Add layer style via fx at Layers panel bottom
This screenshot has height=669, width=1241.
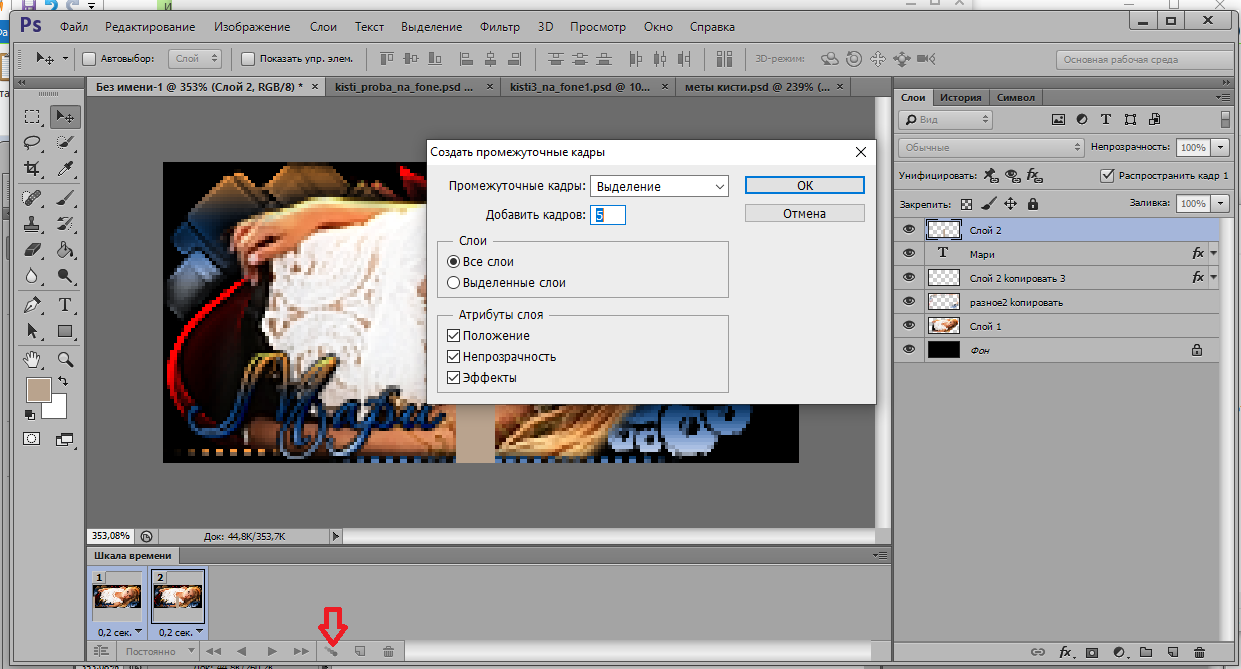[1066, 652]
